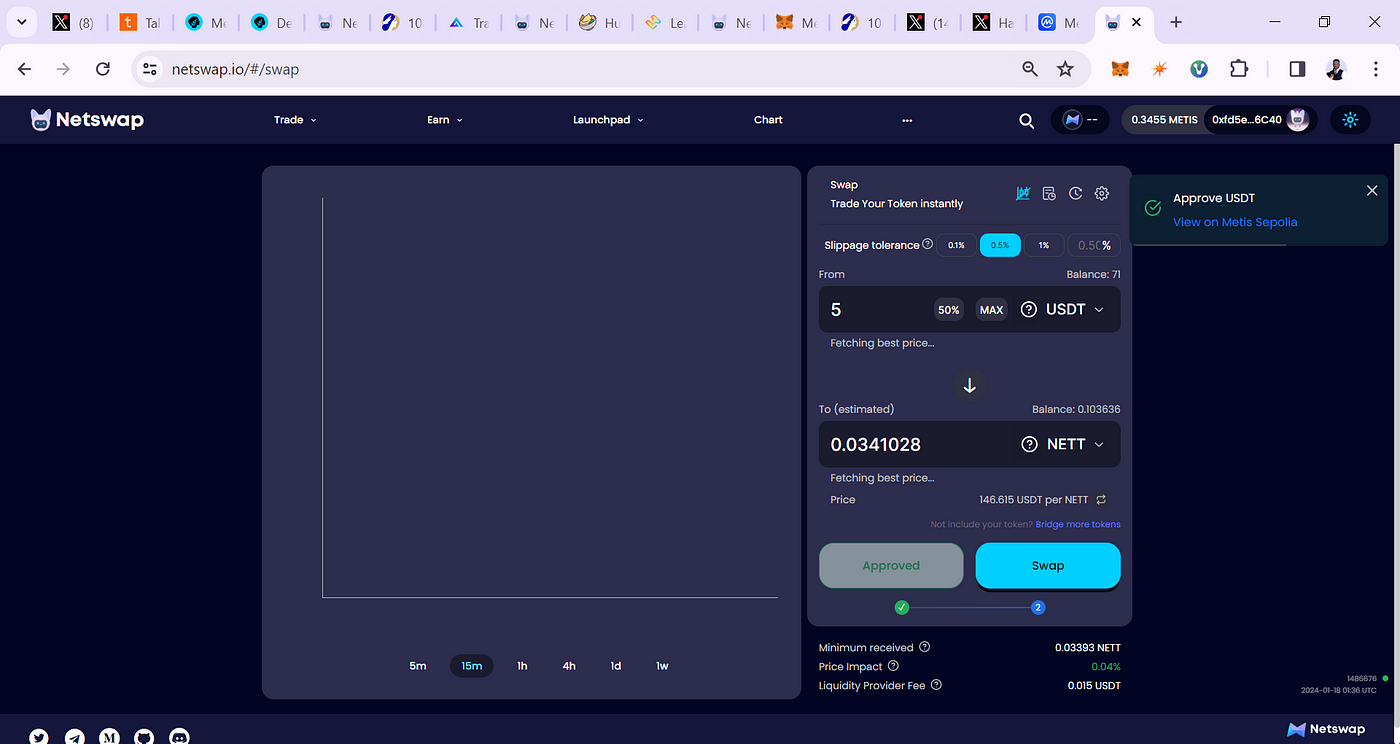Image resolution: width=1400 pixels, height=744 pixels.
Task: Open the MetaMask browser extension
Action: tap(1122, 69)
